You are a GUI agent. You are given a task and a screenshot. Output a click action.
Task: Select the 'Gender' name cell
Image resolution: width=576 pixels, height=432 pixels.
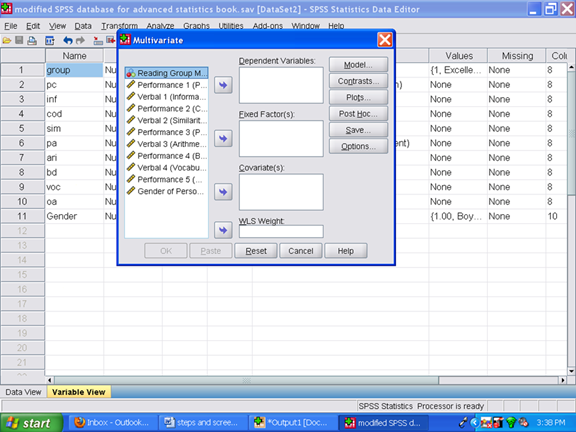pyautogui.click(x=74, y=216)
